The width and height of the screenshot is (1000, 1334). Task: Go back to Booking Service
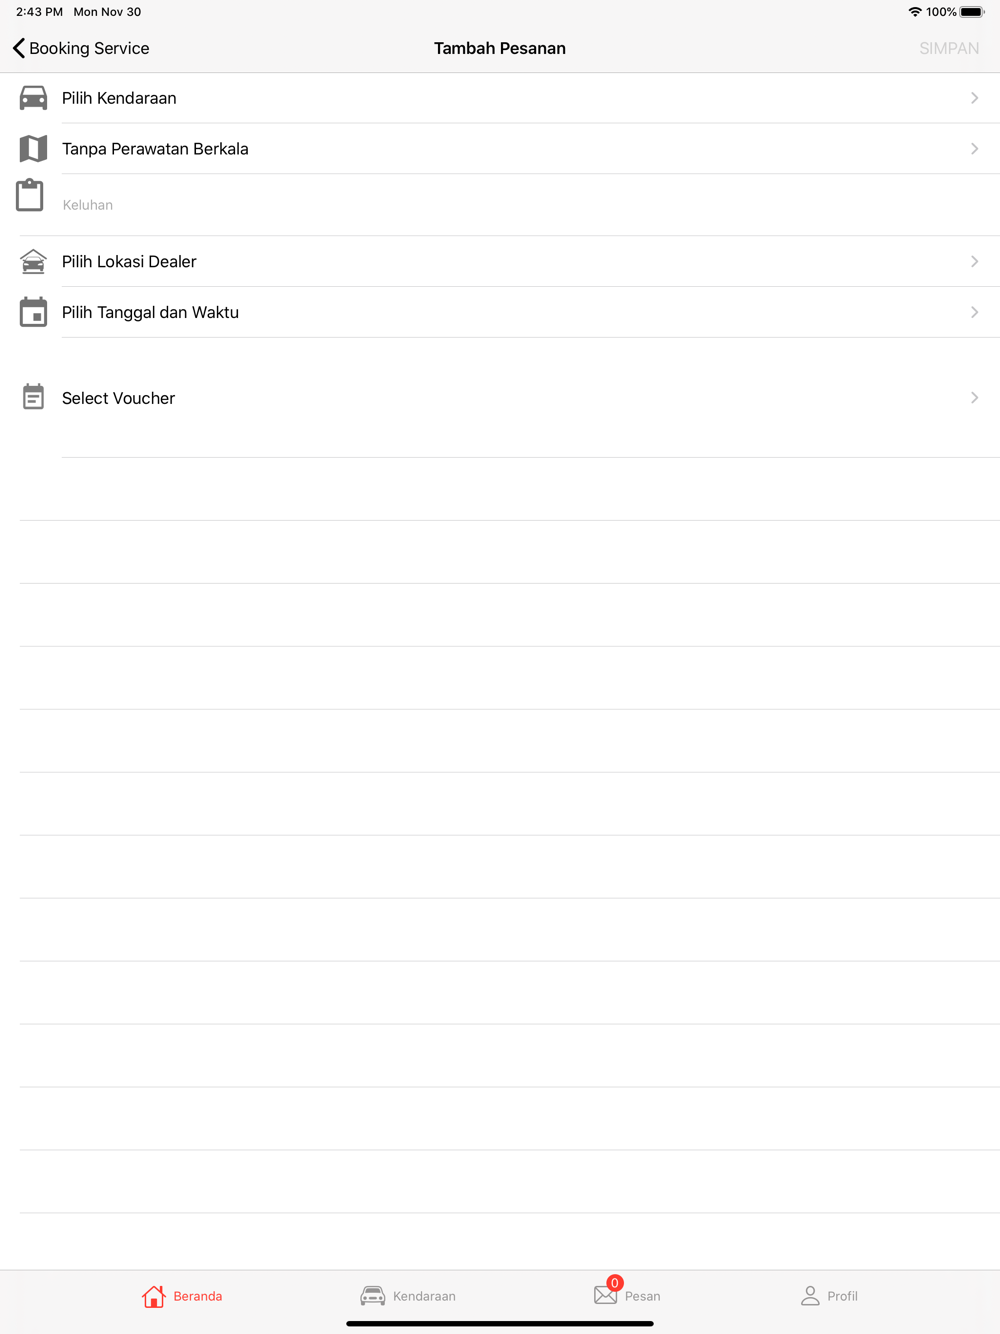pos(80,48)
